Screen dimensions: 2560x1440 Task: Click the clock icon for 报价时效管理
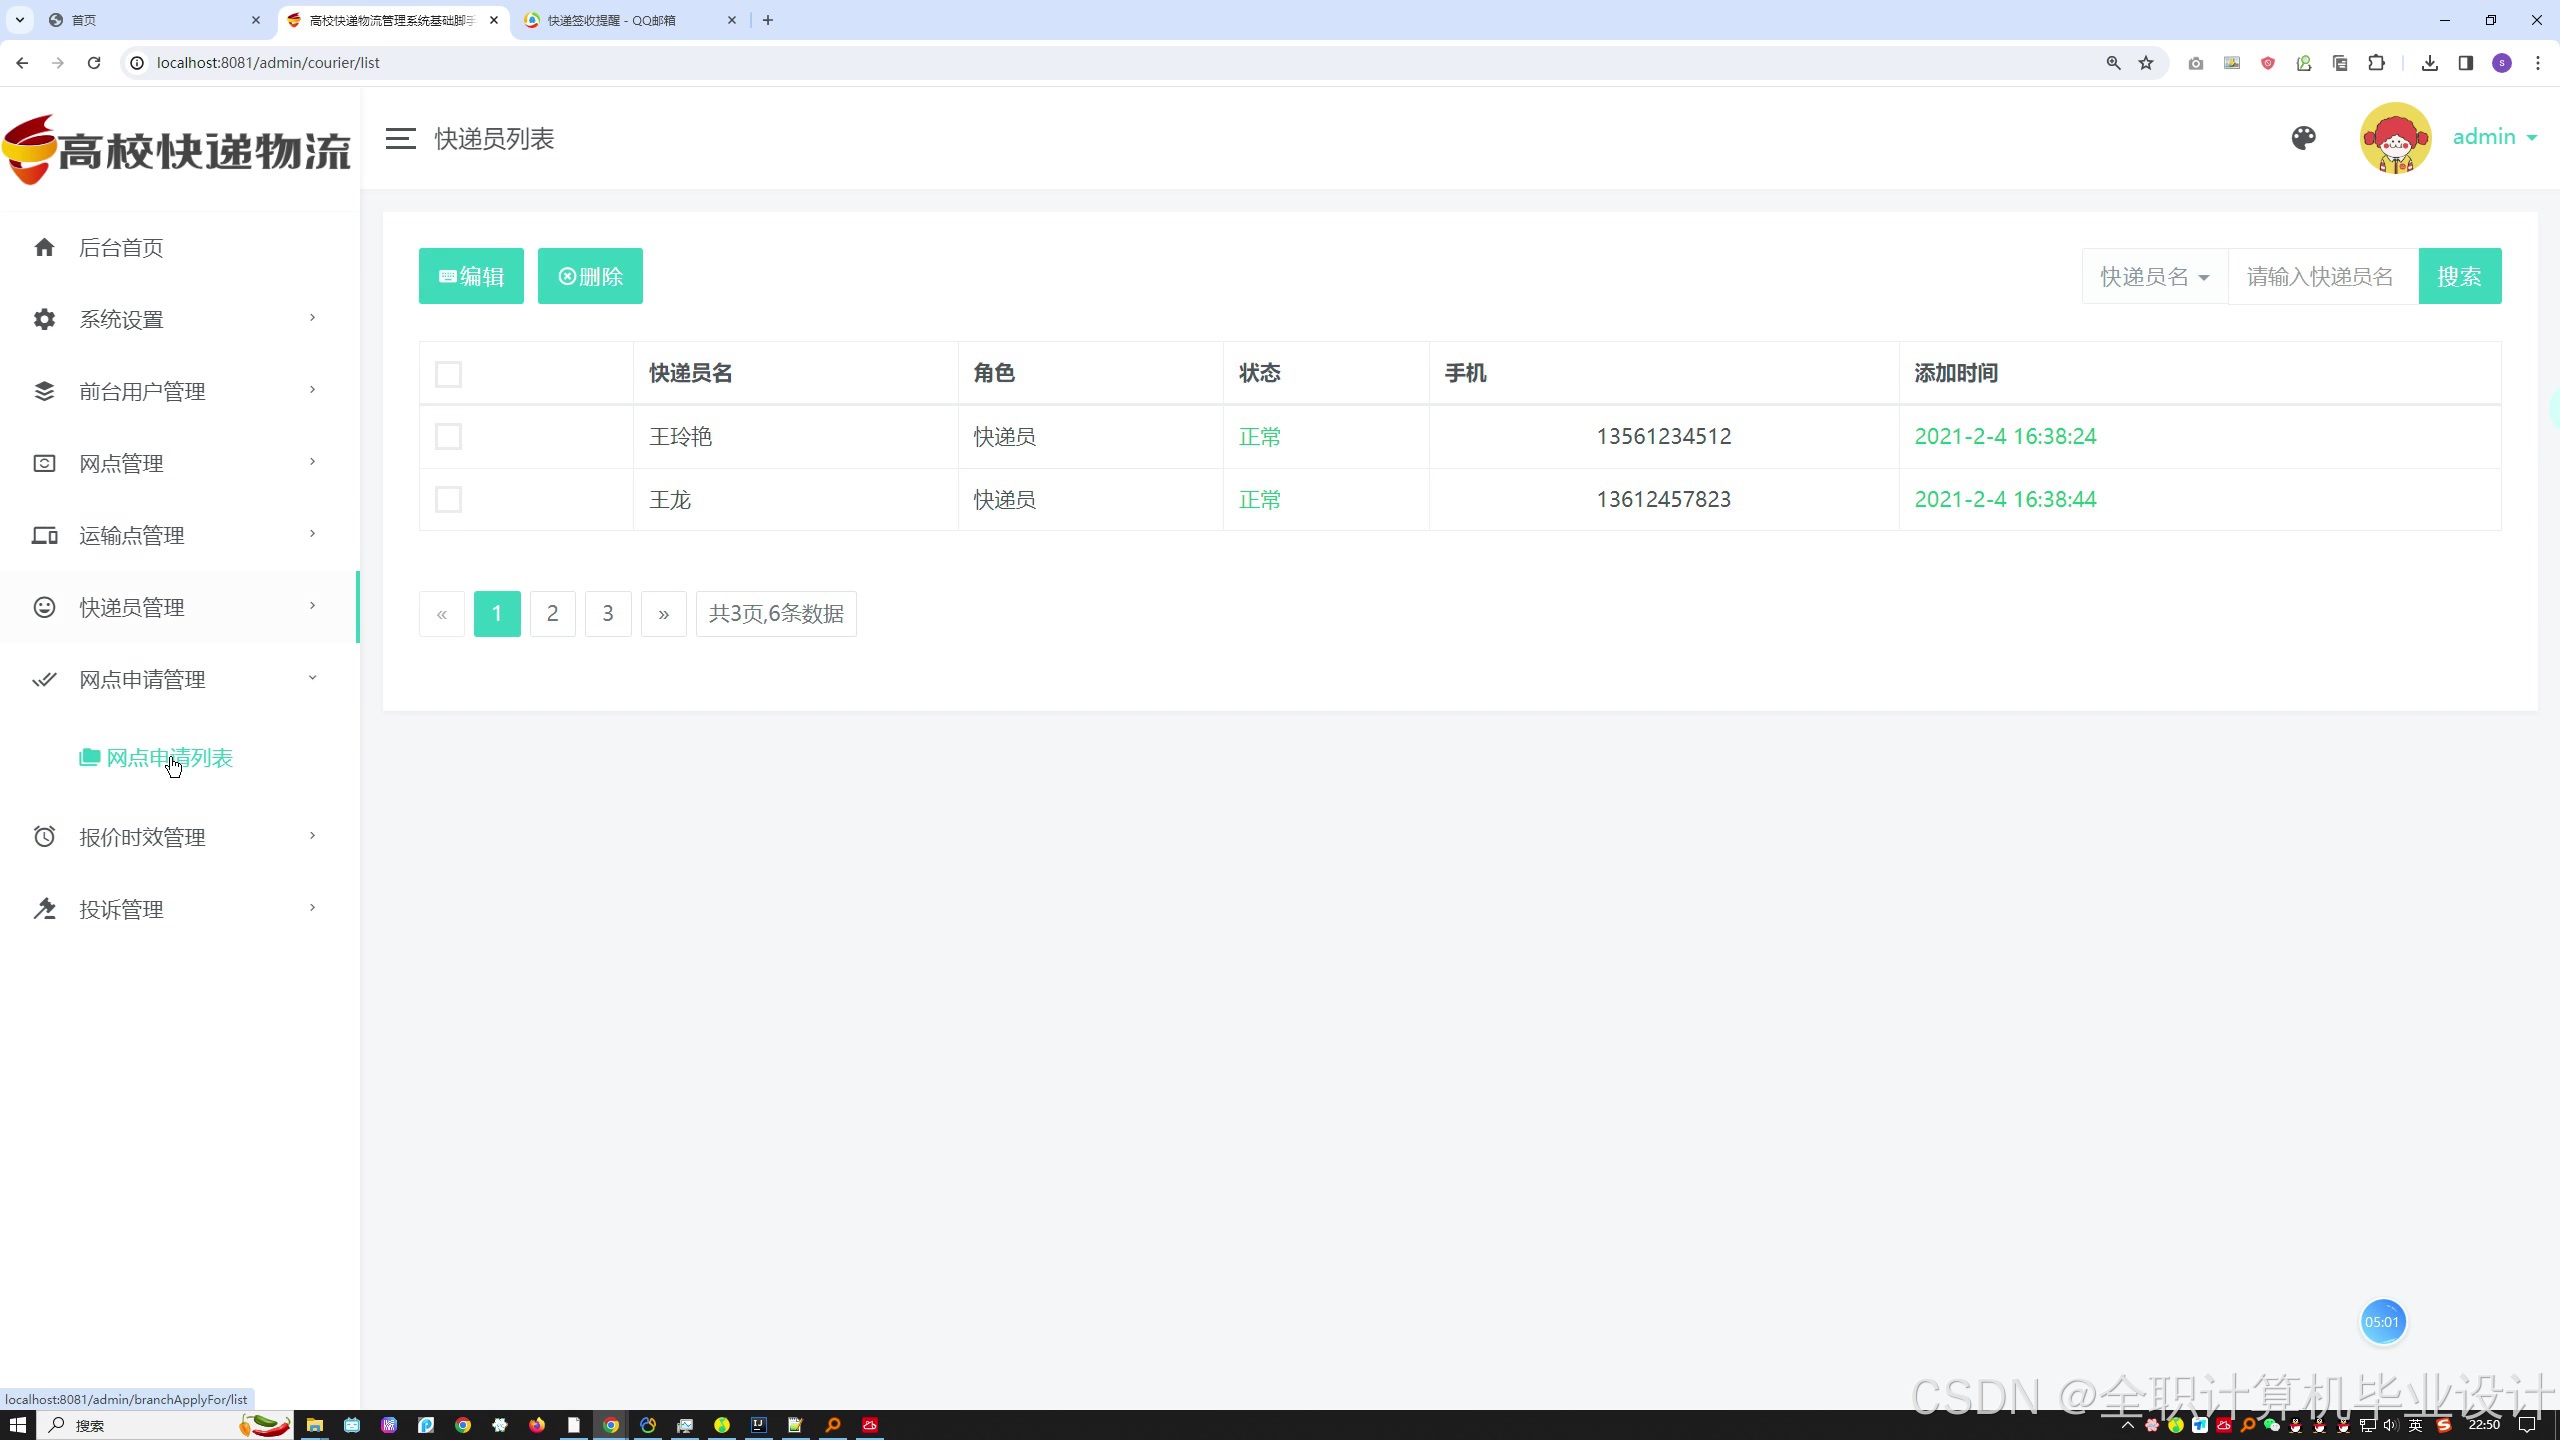[x=44, y=837]
